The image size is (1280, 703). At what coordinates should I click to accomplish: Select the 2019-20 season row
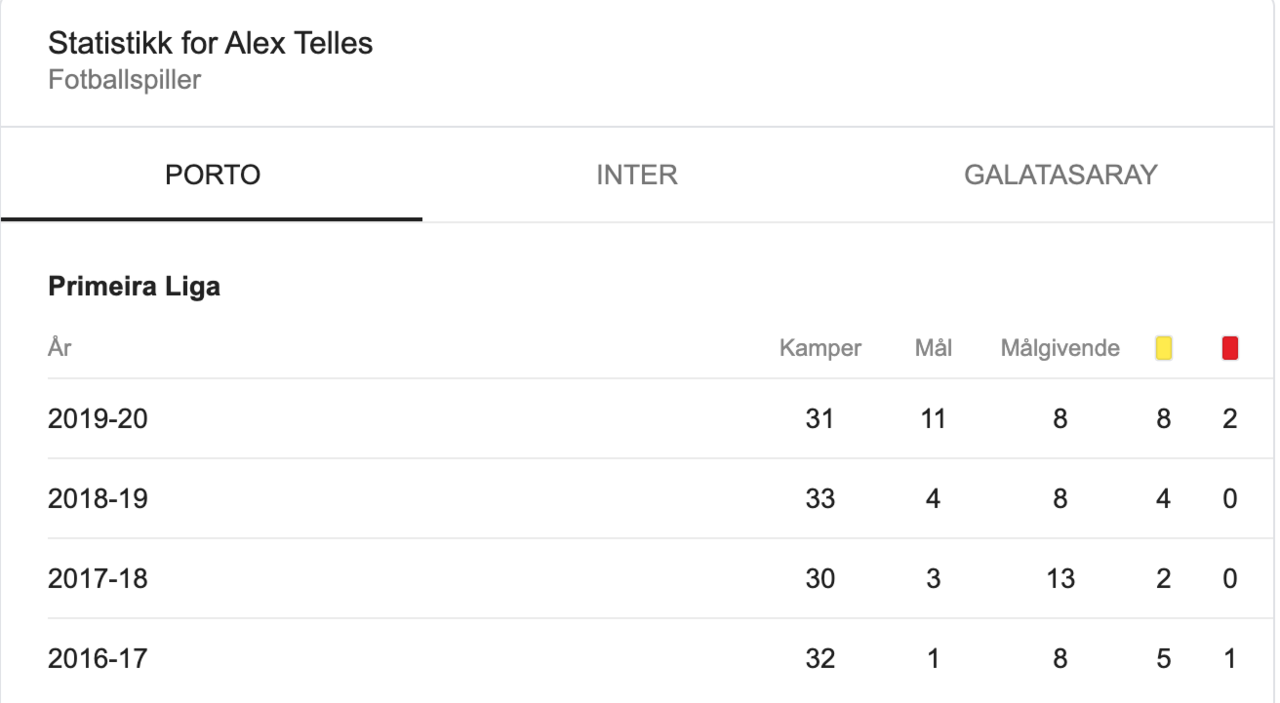click(x=640, y=418)
